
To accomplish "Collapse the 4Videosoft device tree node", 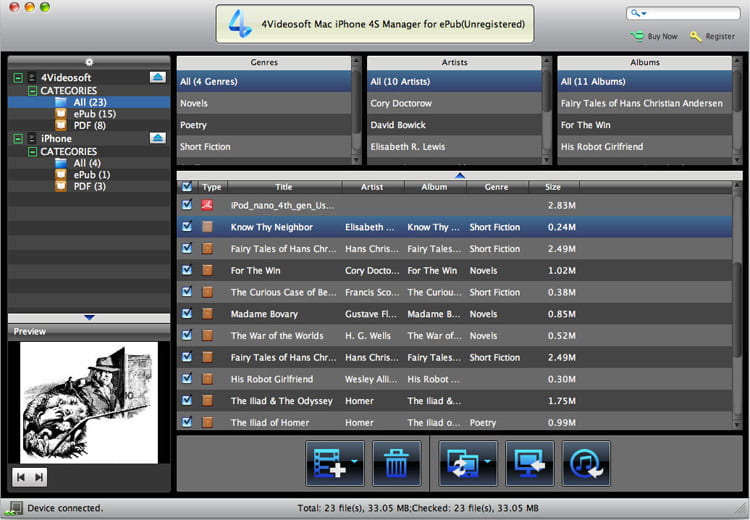I will [x=18, y=77].
